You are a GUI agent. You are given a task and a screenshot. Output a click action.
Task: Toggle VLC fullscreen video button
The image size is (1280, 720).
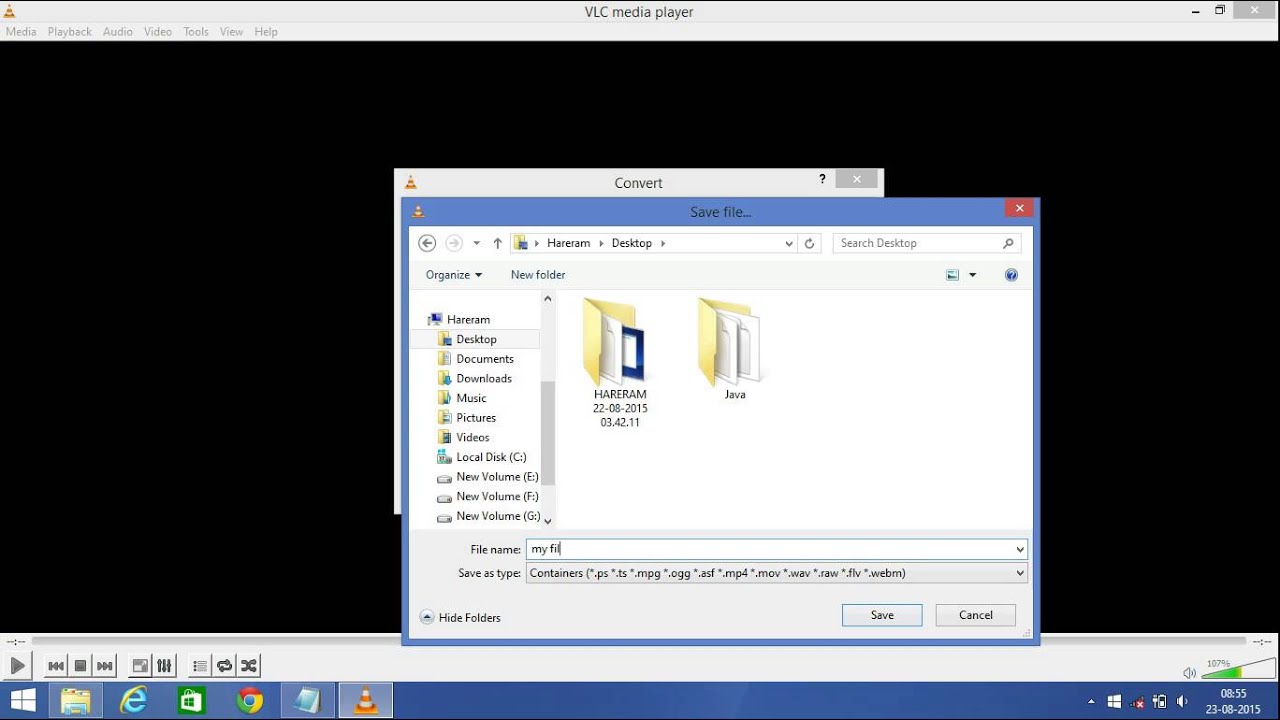140,666
